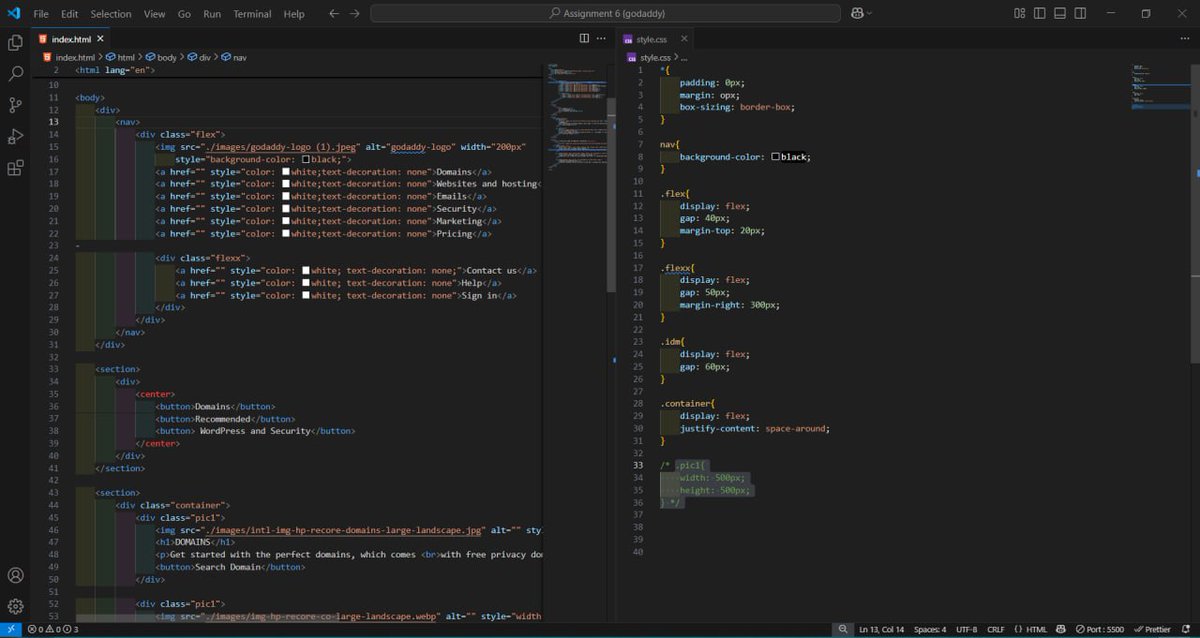
Task: Change language mode via HTML
Action: [x=1037, y=630]
